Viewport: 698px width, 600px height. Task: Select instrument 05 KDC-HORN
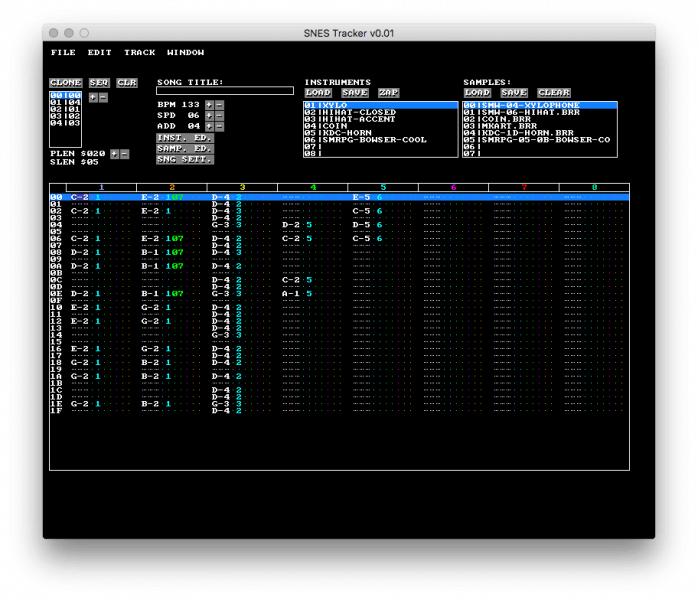pyautogui.click(x=381, y=133)
